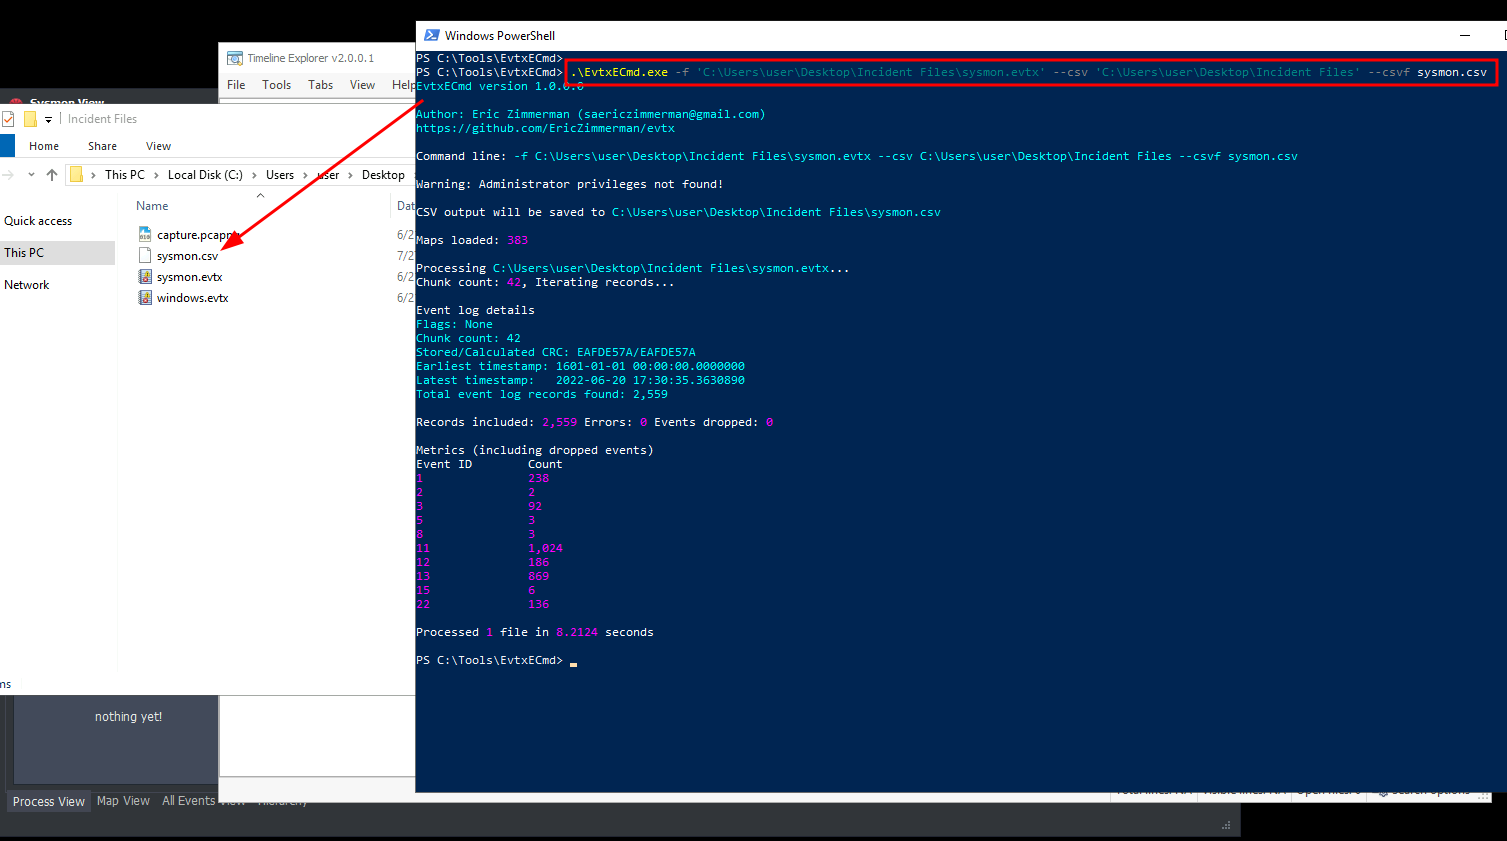The height and width of the screenshot is (841, 1507).
Task: Open the recent locations dropdown in Explorer
Action: [31, 175]
